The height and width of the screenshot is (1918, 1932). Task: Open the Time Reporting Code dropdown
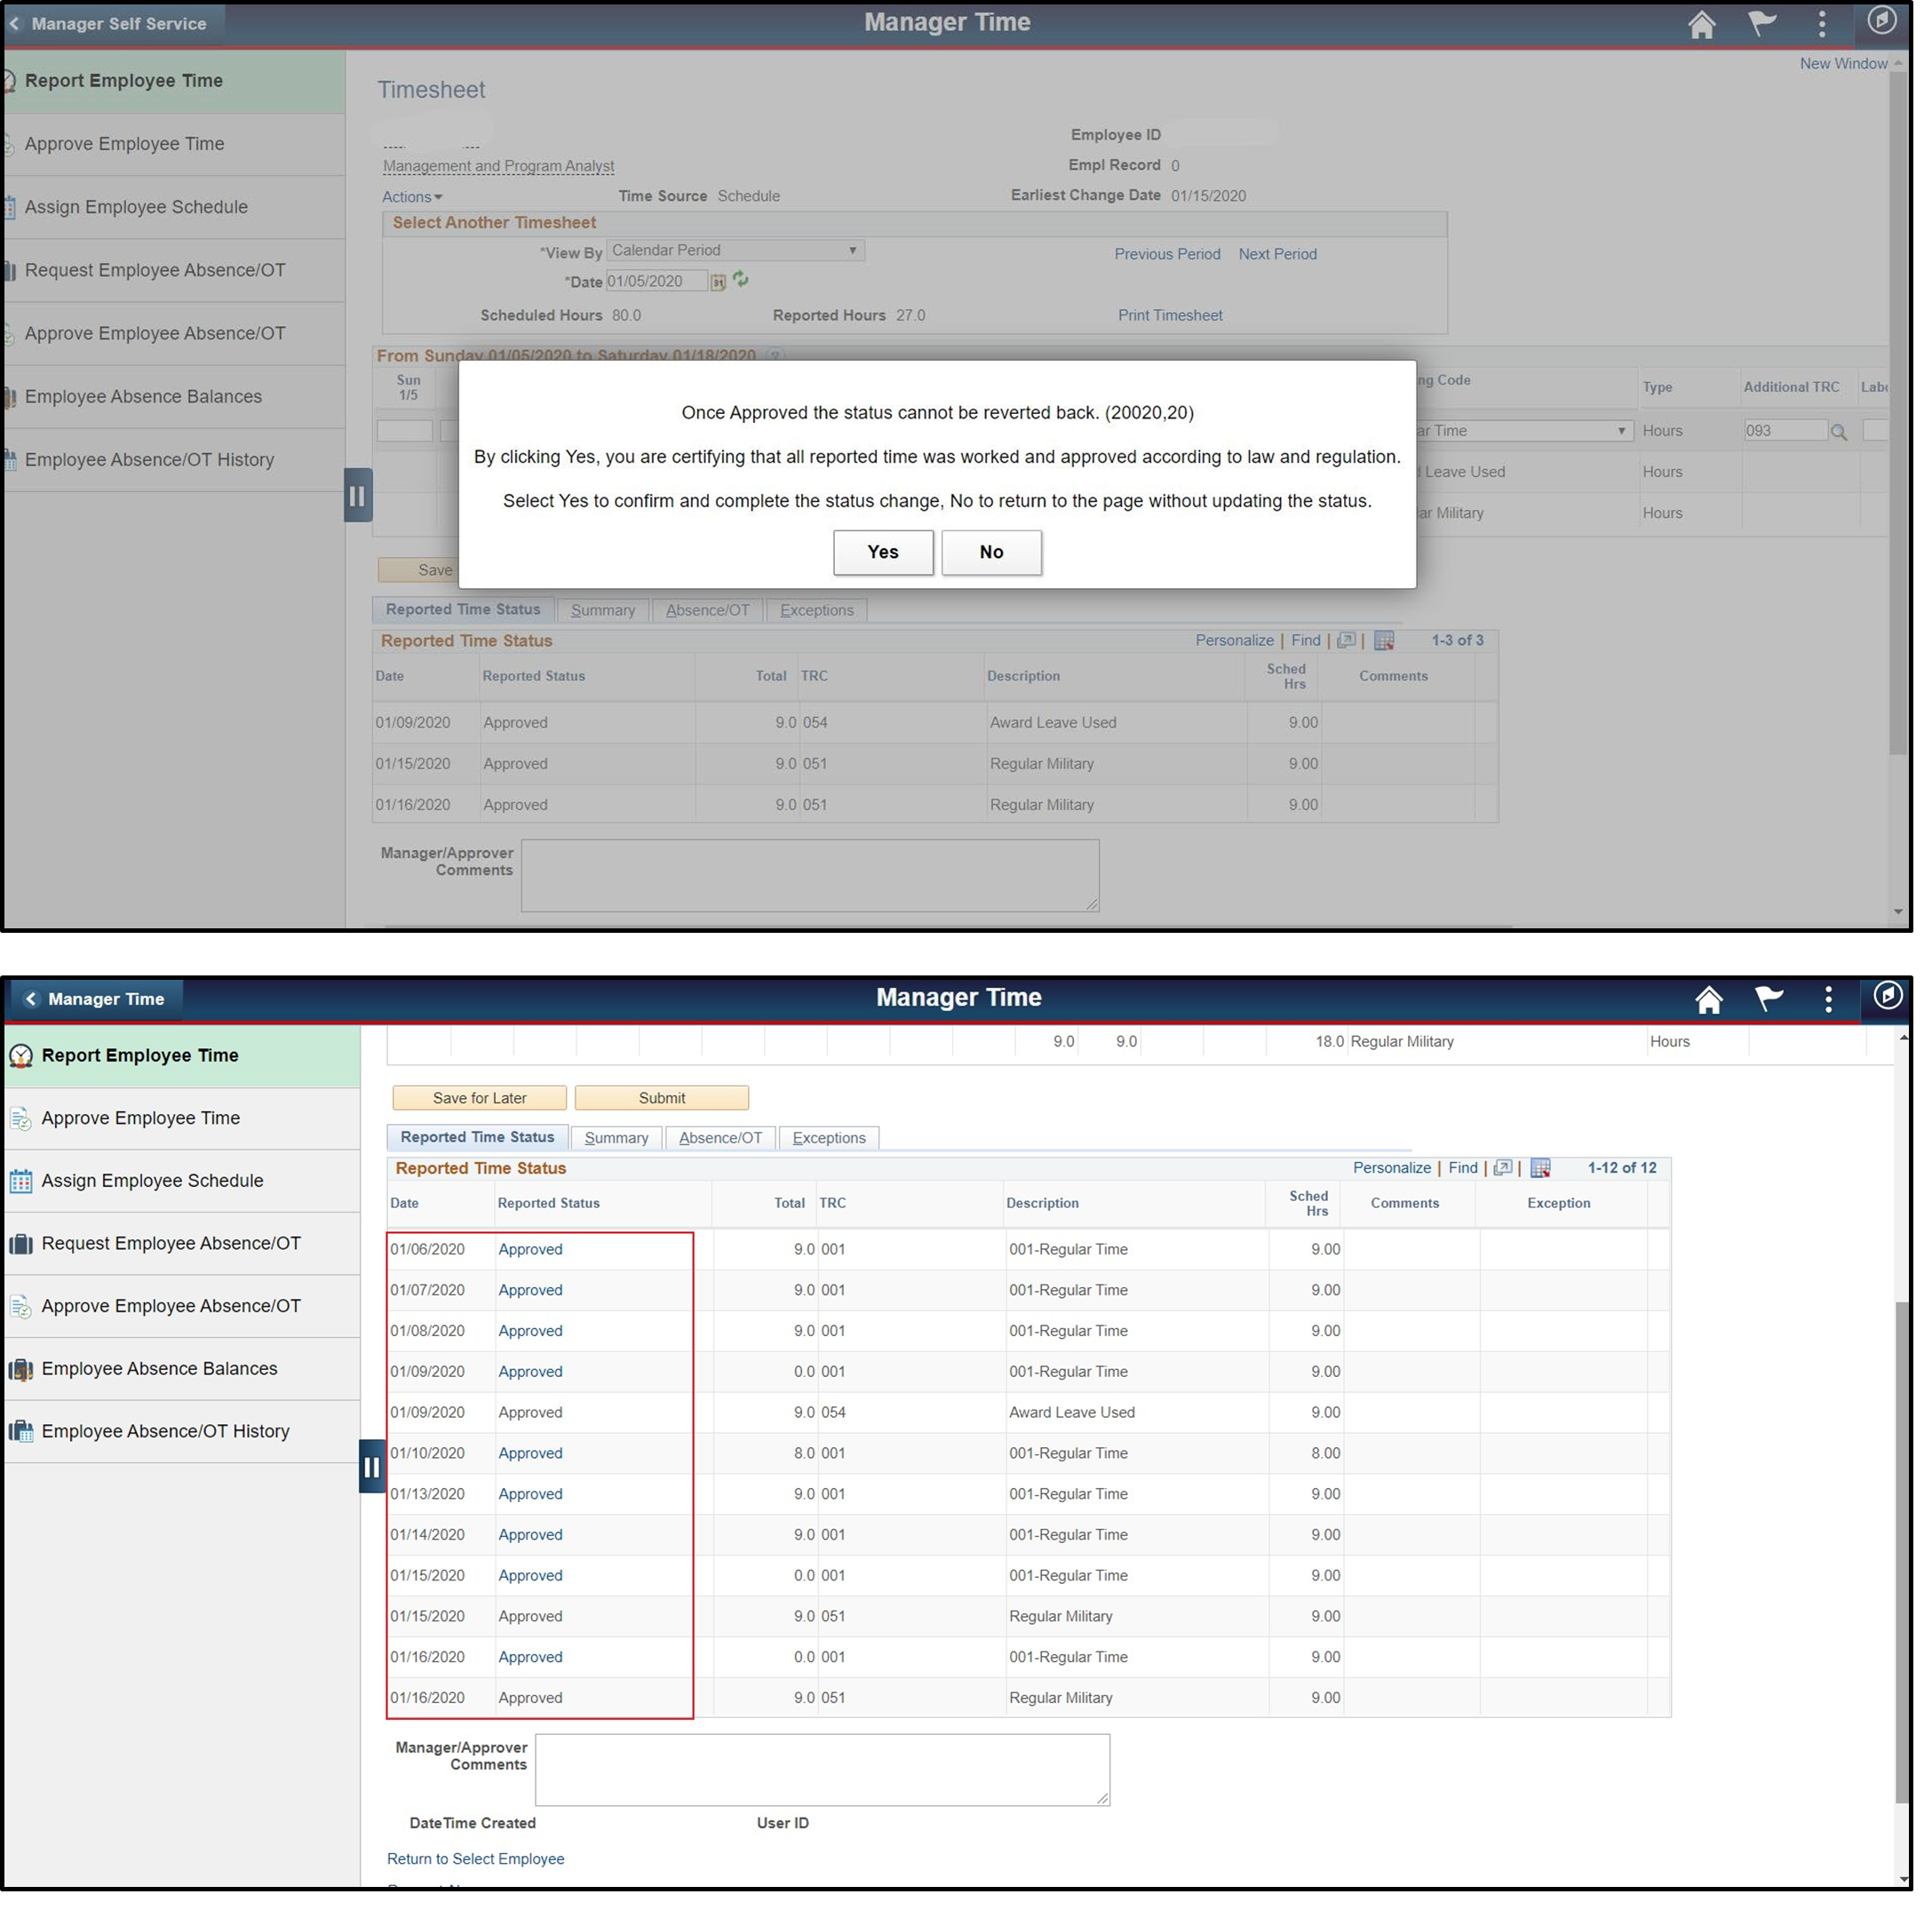[1622, 430]
